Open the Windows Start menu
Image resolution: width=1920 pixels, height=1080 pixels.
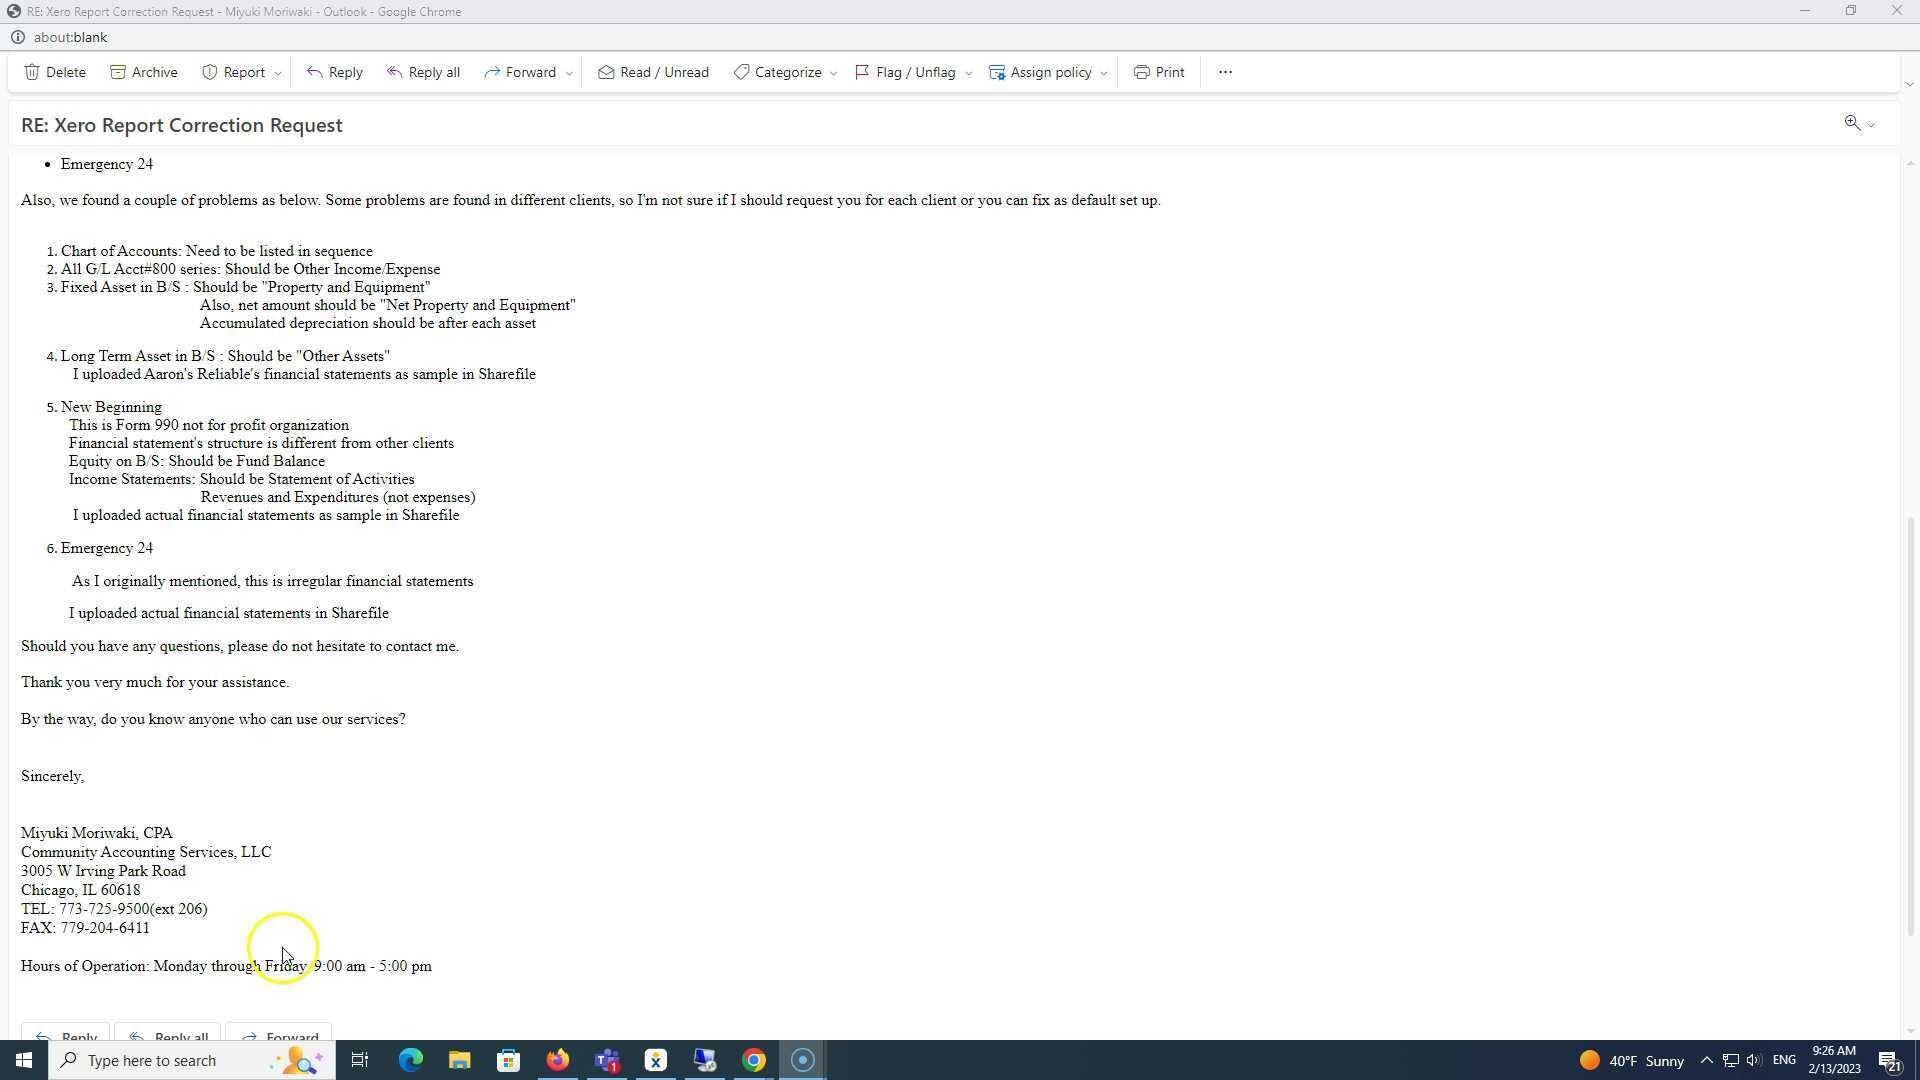(x=24, y=1060)
